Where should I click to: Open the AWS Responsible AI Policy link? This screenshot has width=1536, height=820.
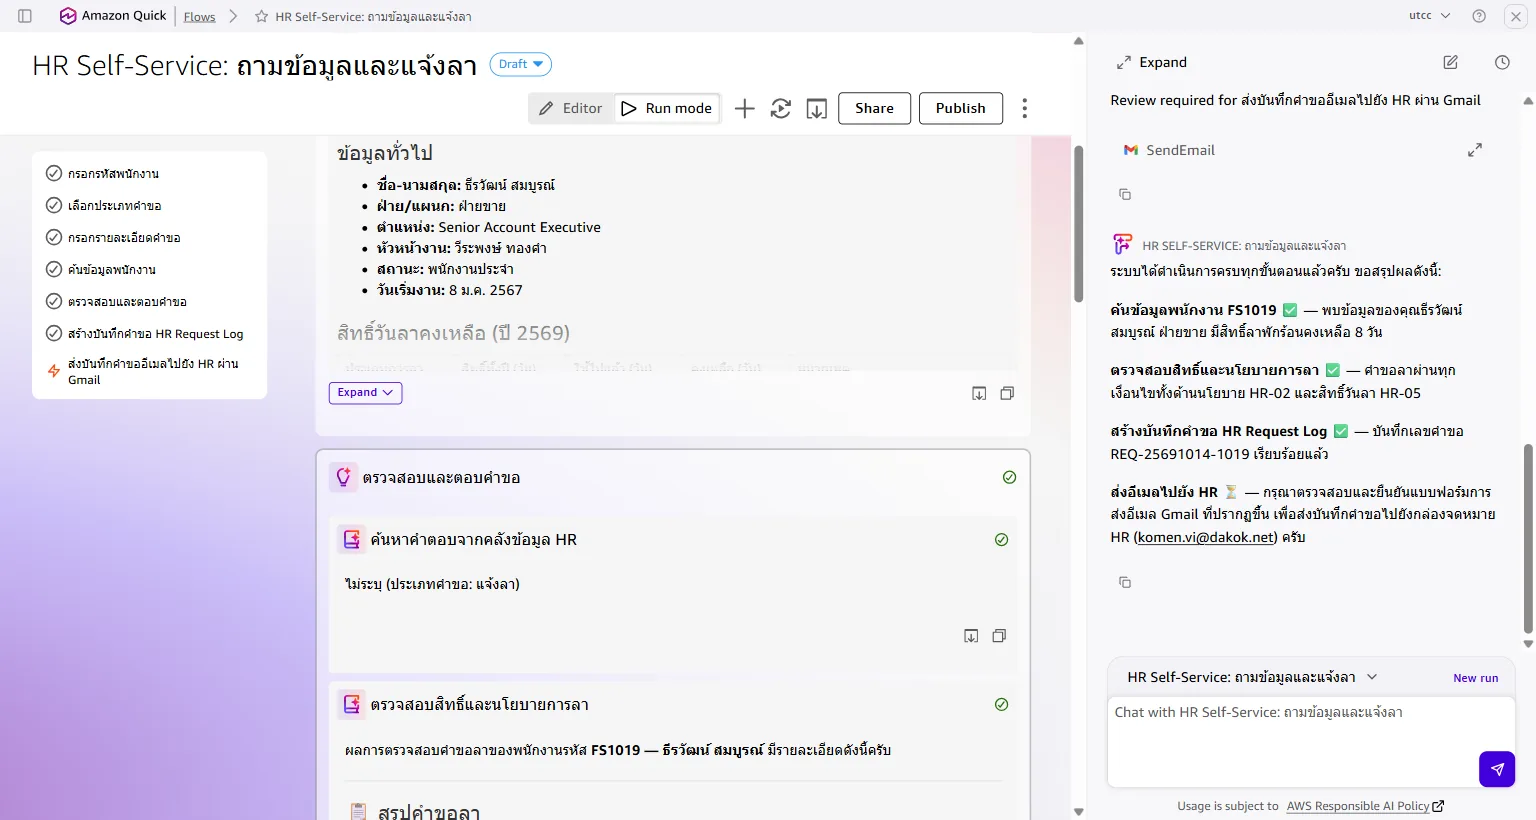point(1365,806)
